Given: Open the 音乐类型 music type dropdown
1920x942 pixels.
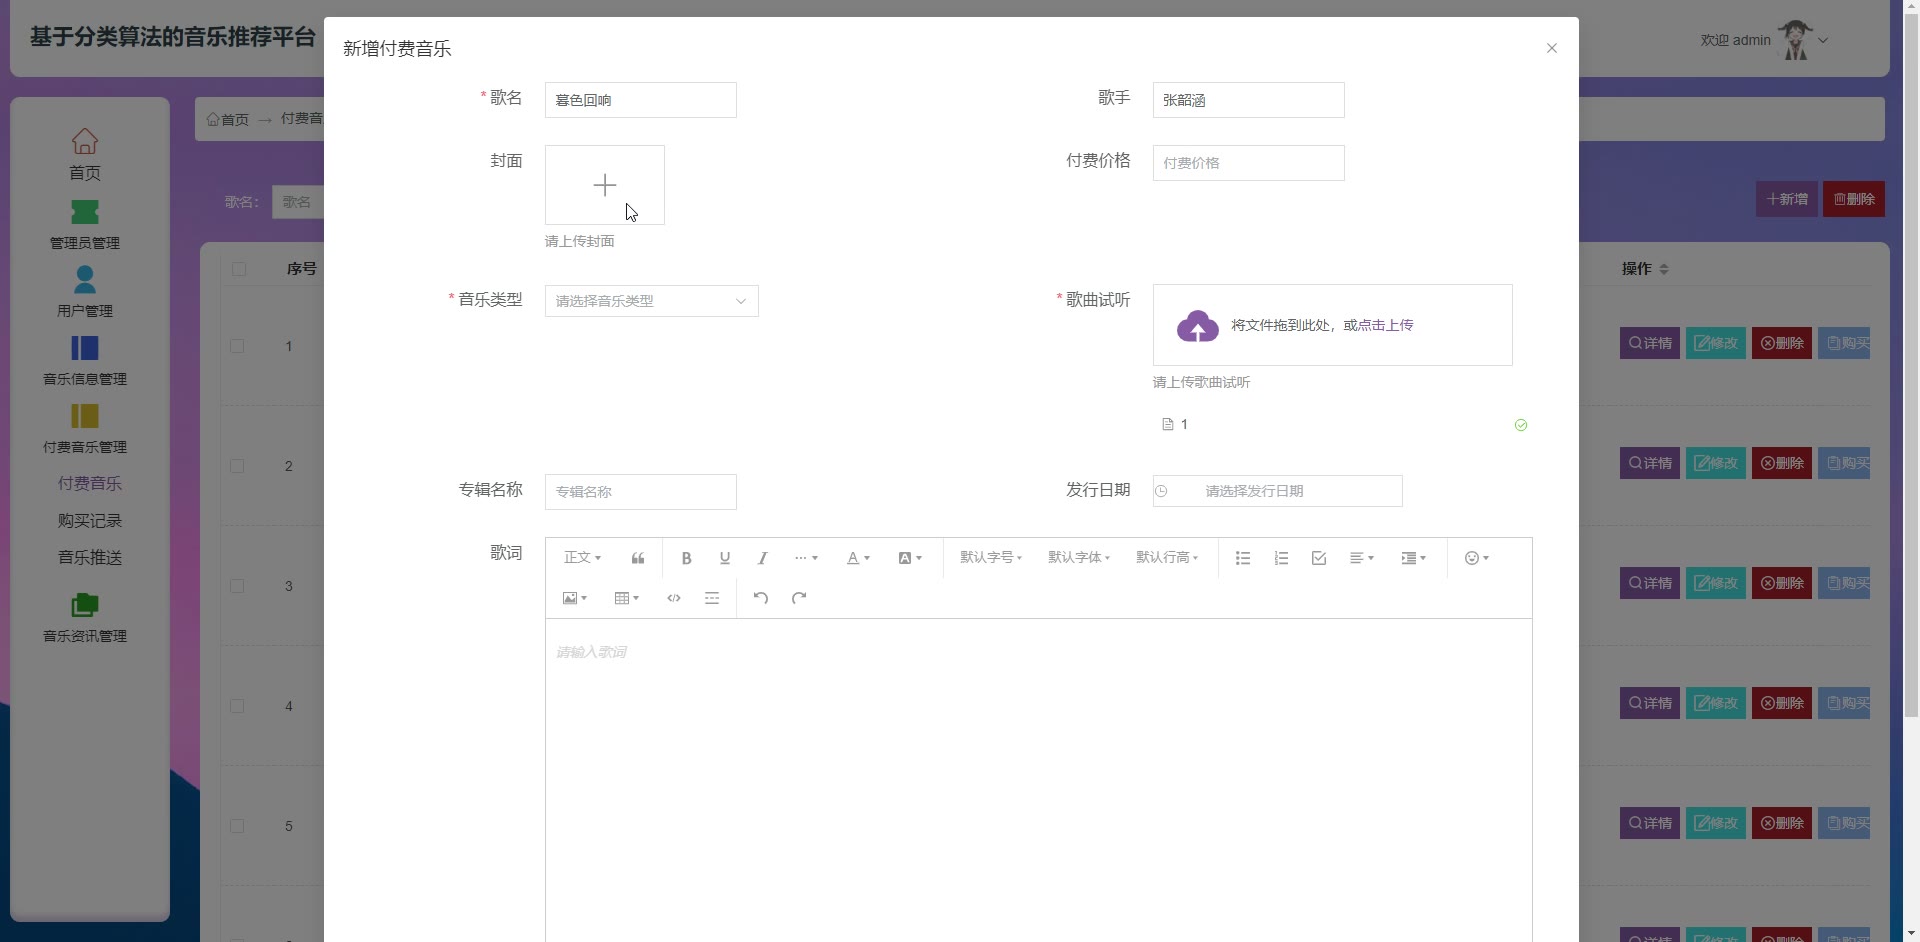Looking at the screenshot, I should pyautogui.click(x=651, y=301).
